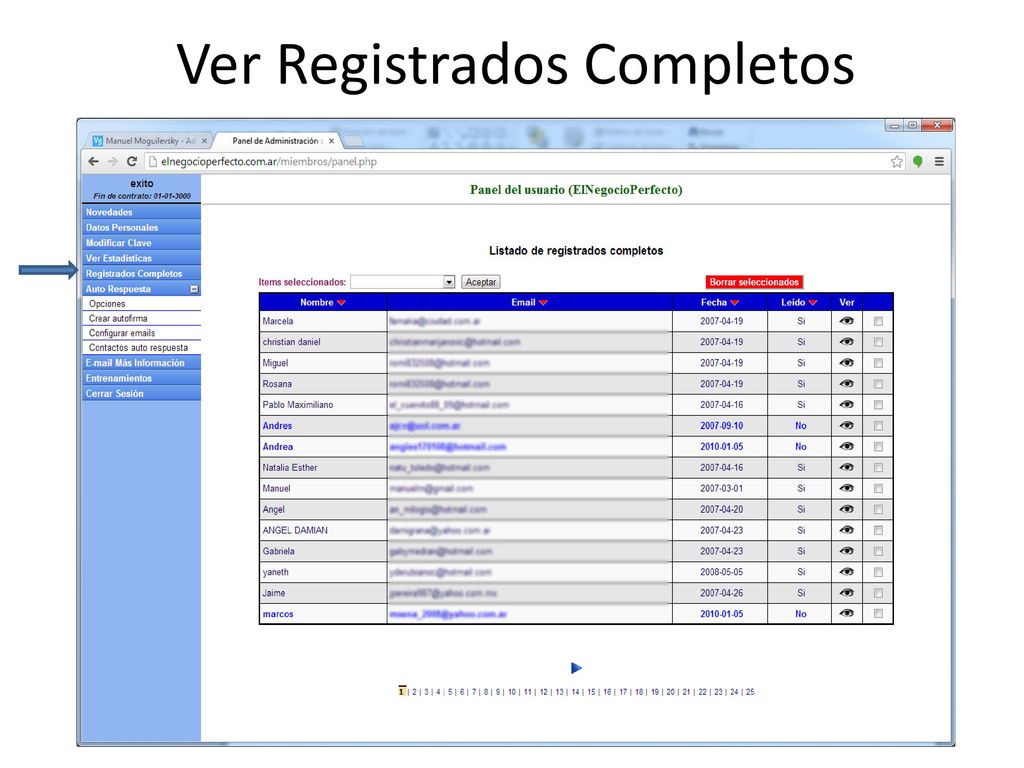Open Entrenamientos menu item
The height and width of the screenshot is (768, 1024).
point(141,378)
